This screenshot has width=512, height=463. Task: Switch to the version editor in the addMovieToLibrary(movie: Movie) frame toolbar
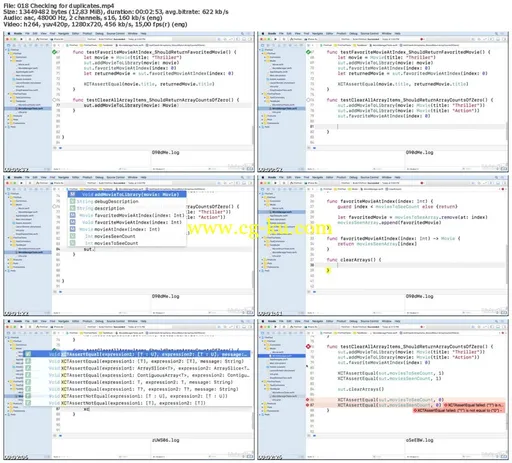pyautogui.click(x=231, y=39)
